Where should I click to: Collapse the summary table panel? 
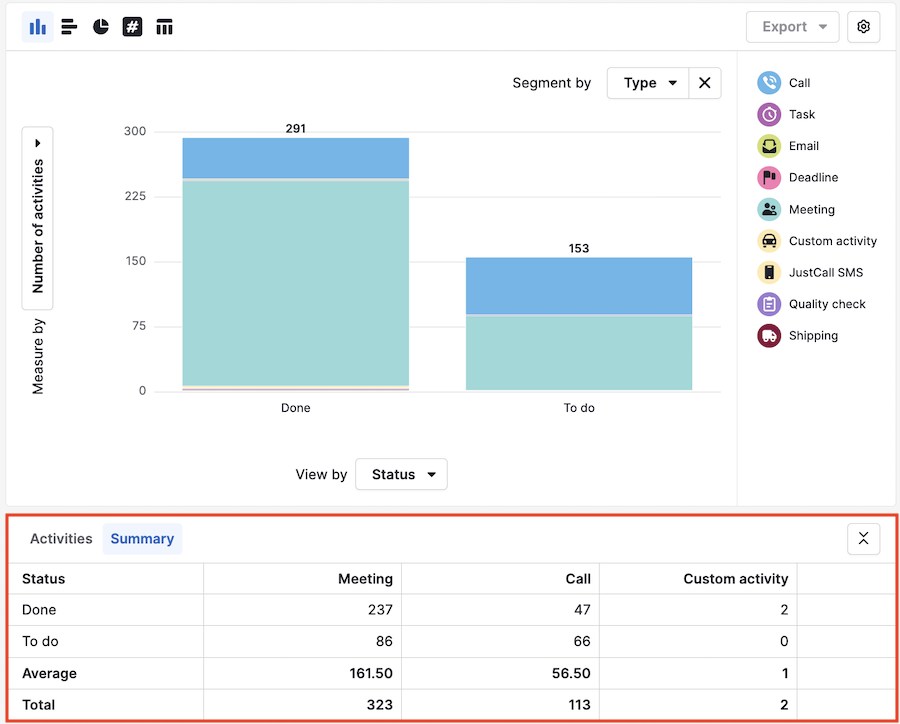coord(863,539)
